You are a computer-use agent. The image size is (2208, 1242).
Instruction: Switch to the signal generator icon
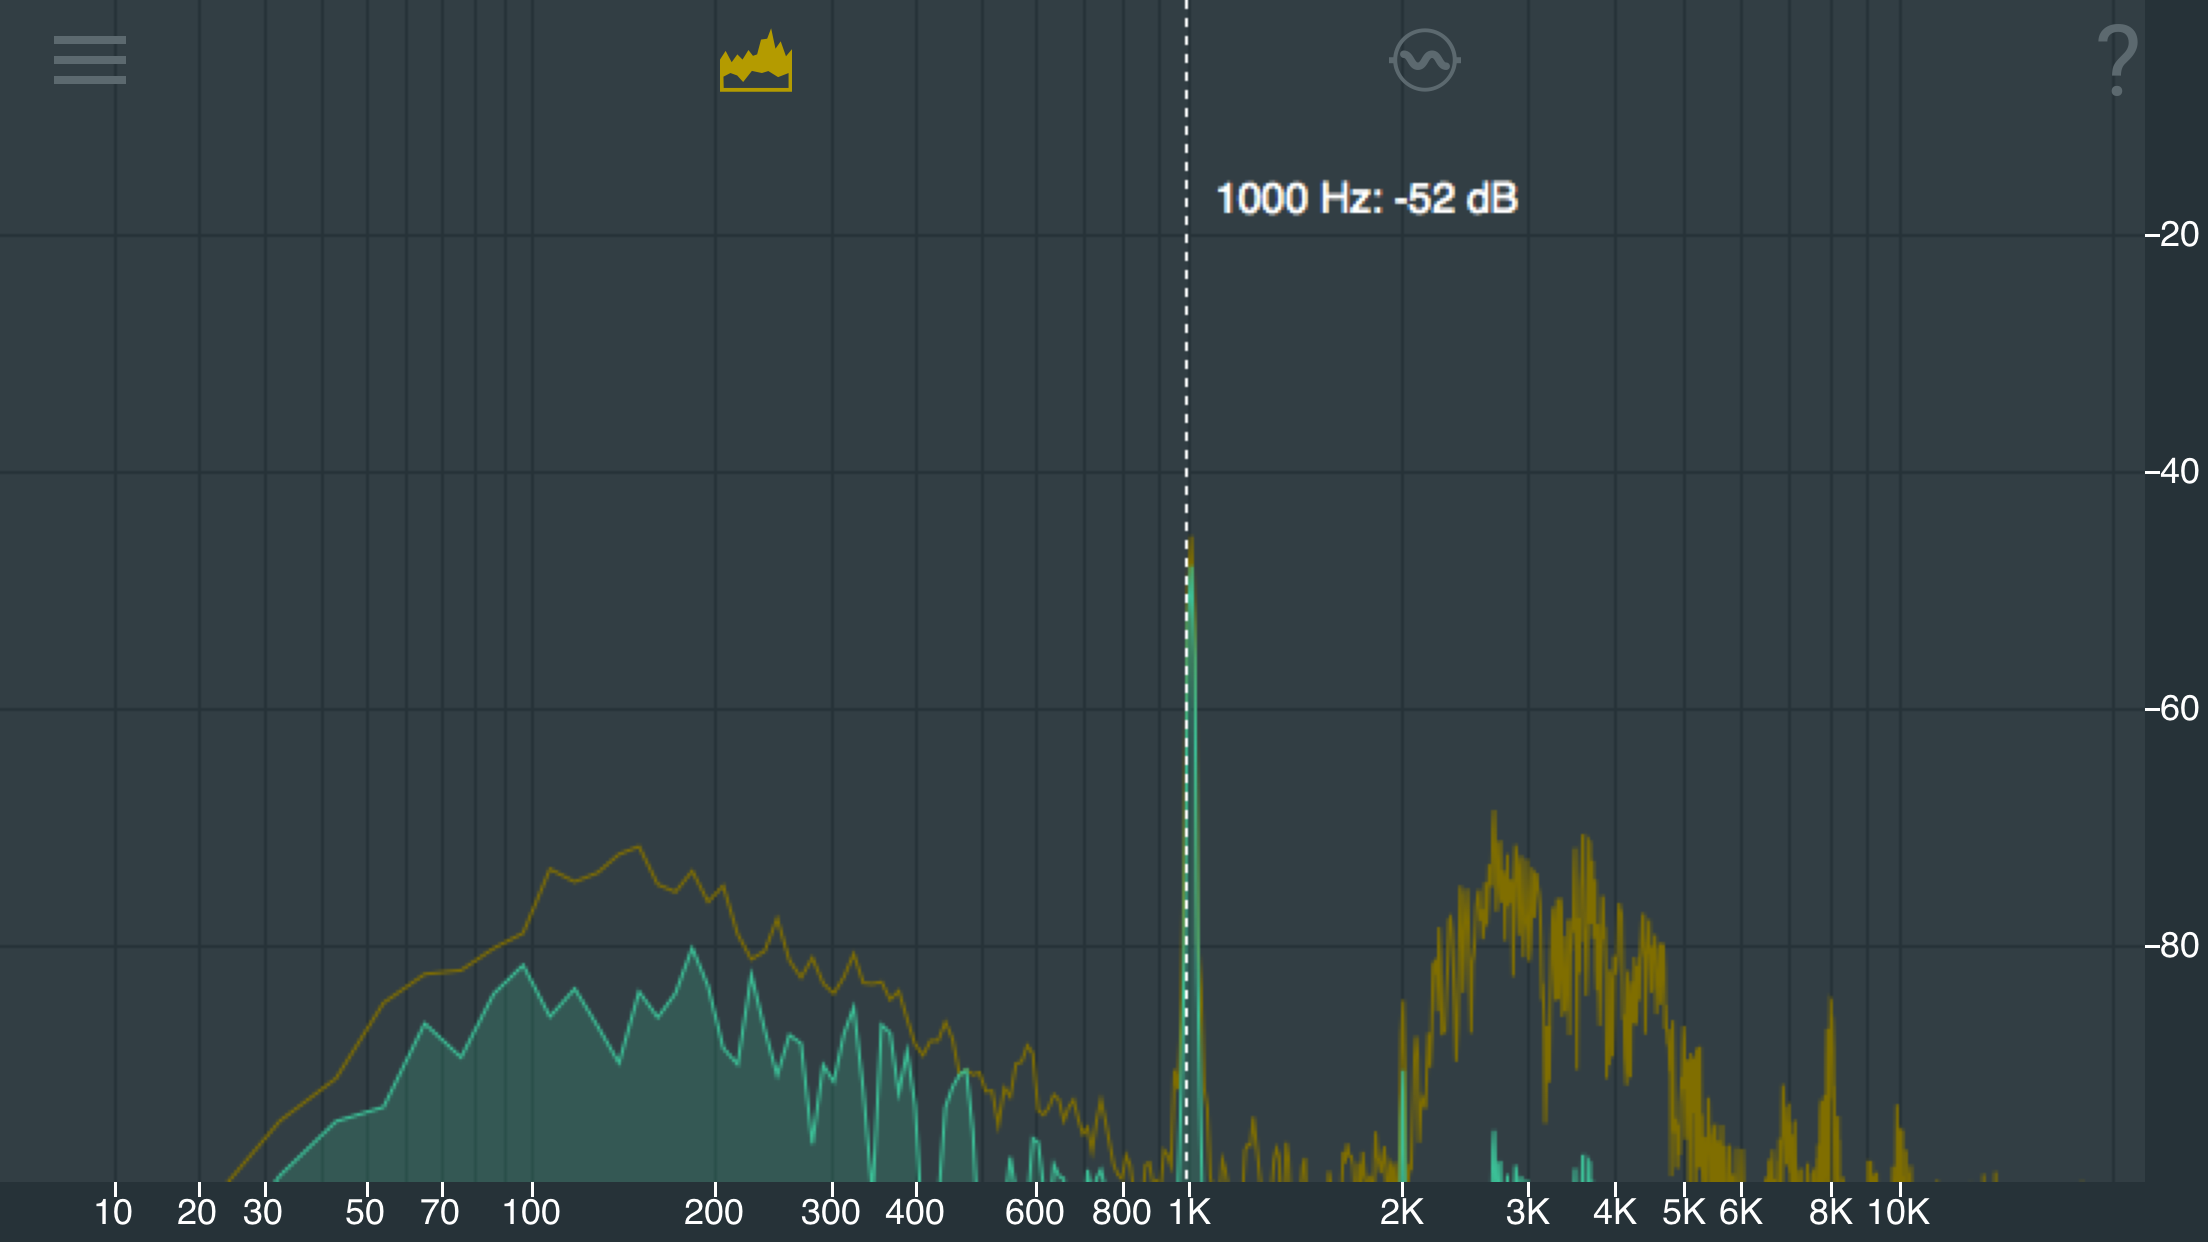(x=1425, y=60)
